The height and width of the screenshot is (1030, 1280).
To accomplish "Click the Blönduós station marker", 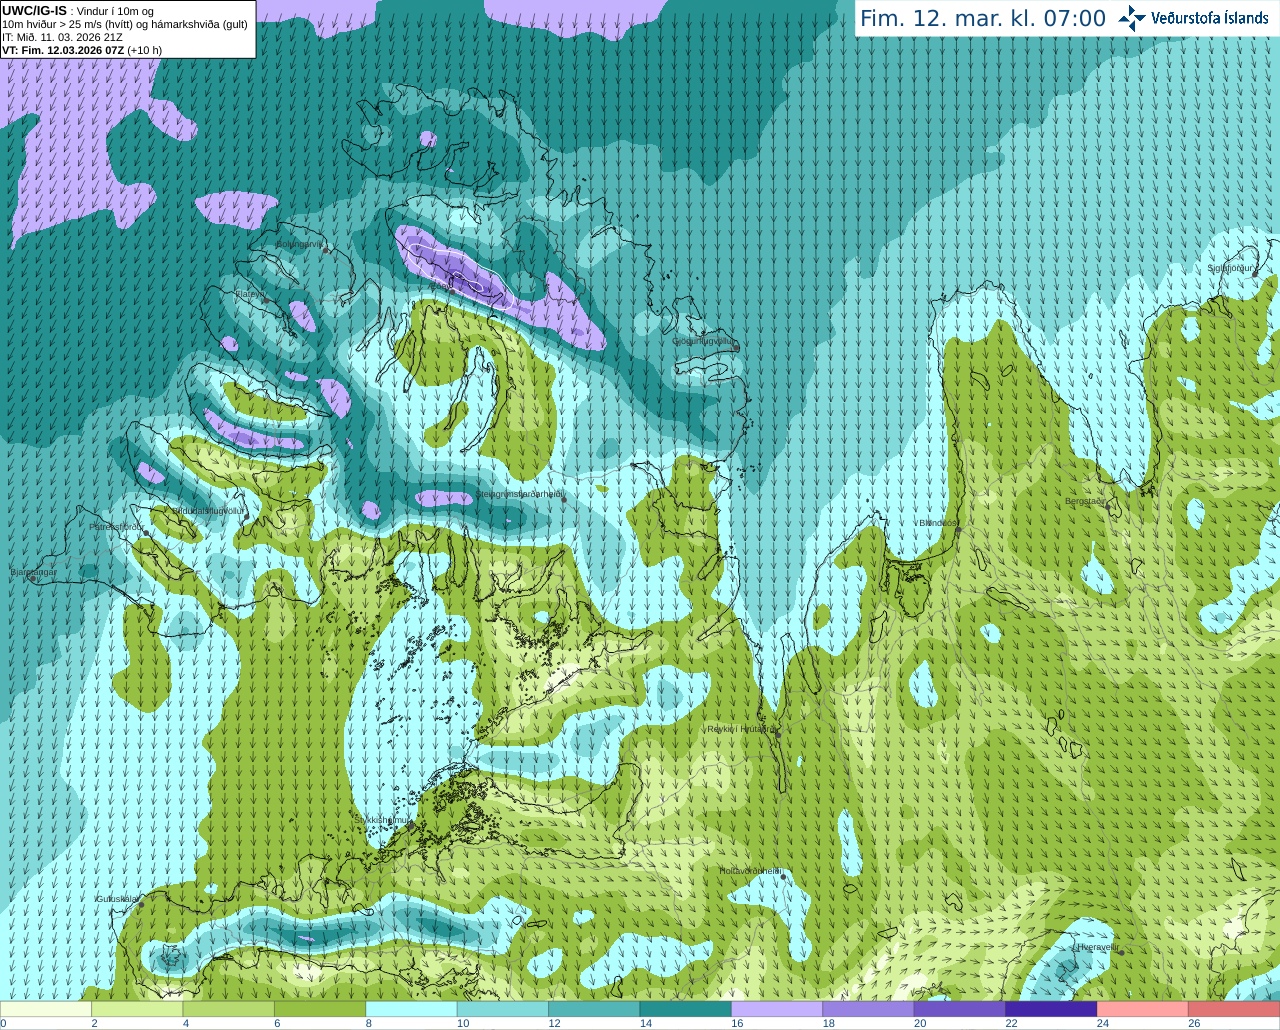I will (x=957, y=530).
